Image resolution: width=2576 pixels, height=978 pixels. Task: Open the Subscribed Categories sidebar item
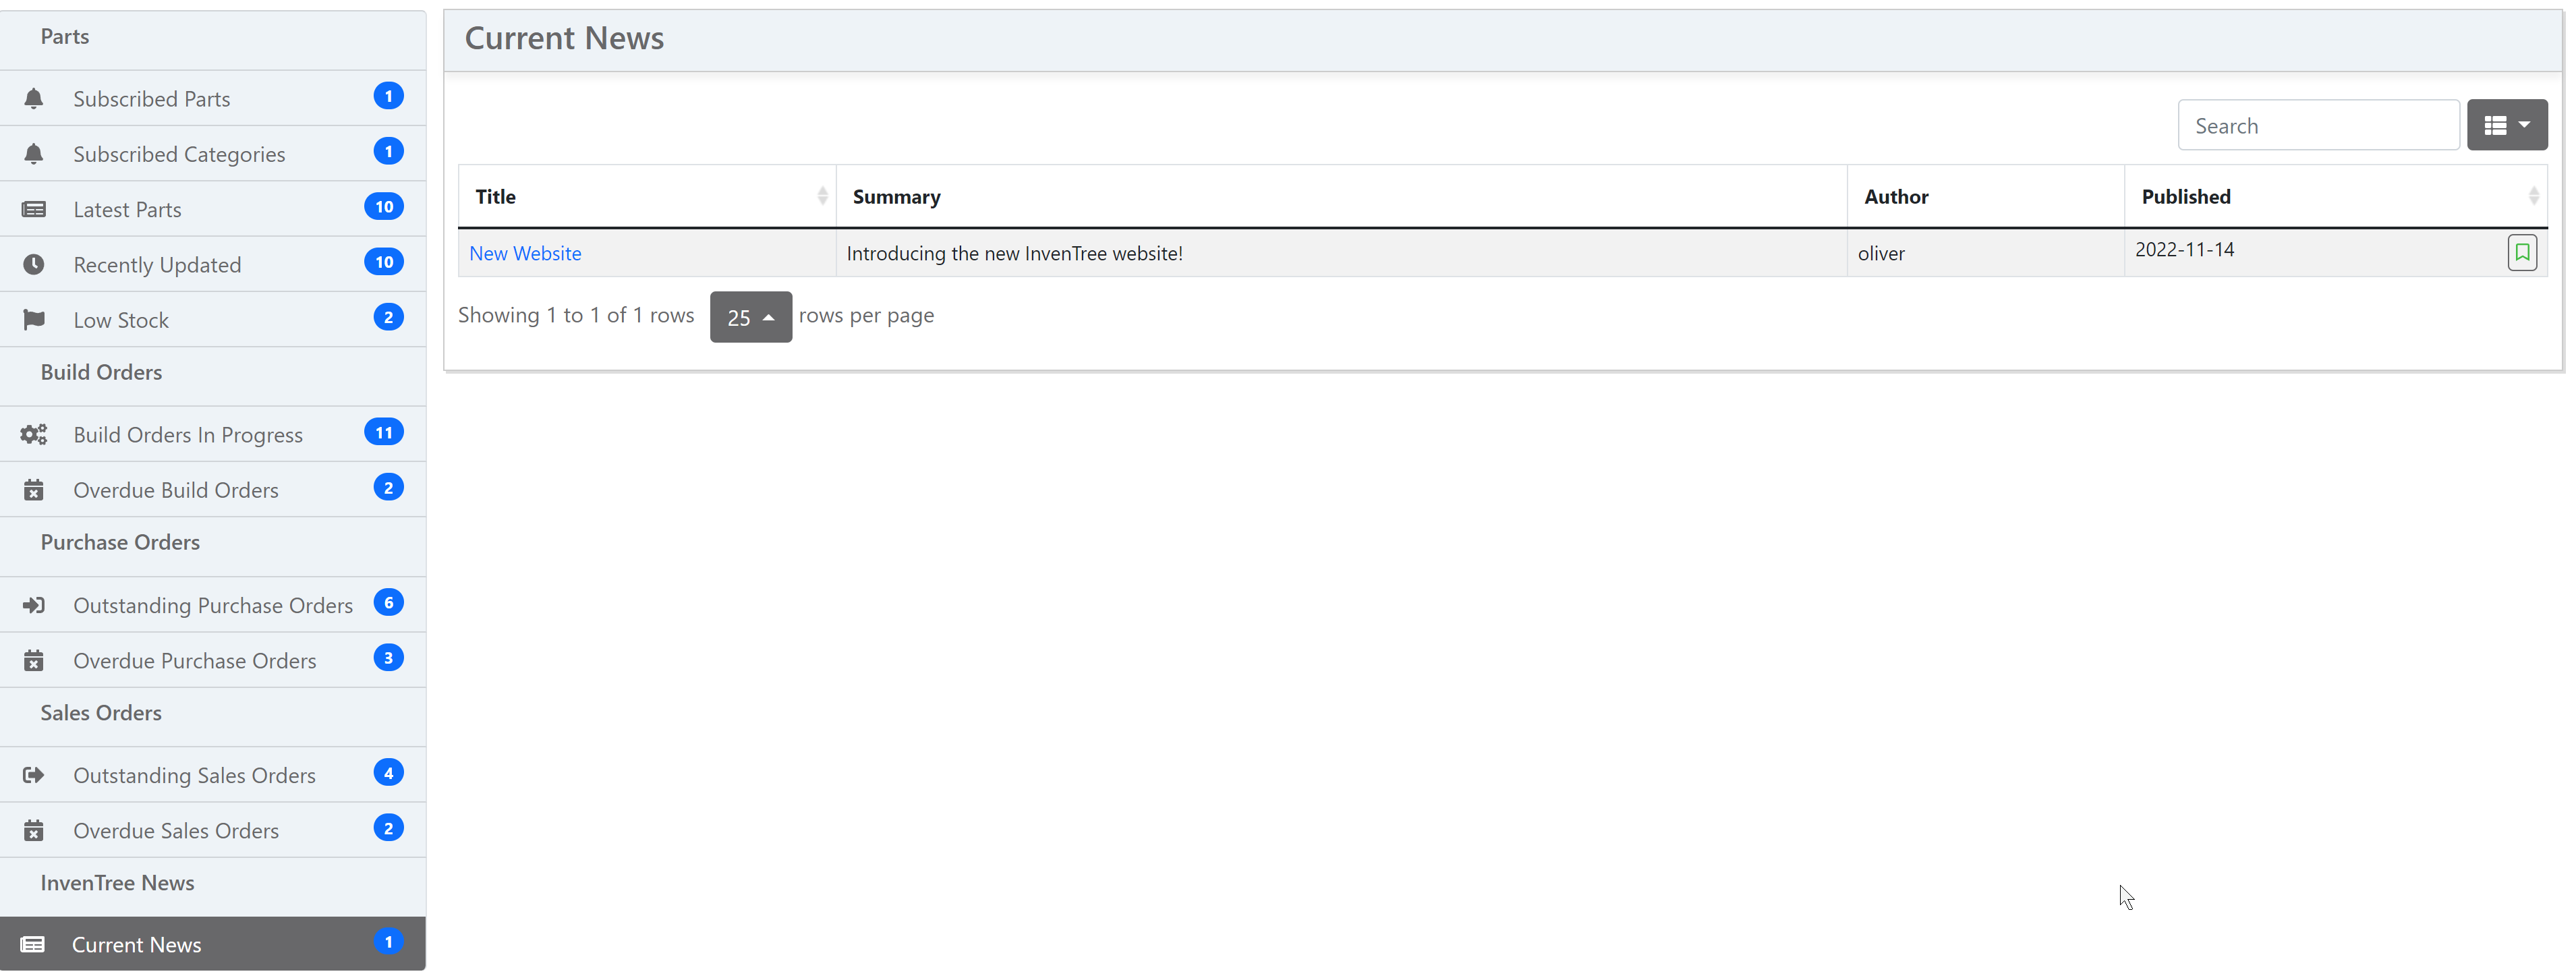pos(179,154)
